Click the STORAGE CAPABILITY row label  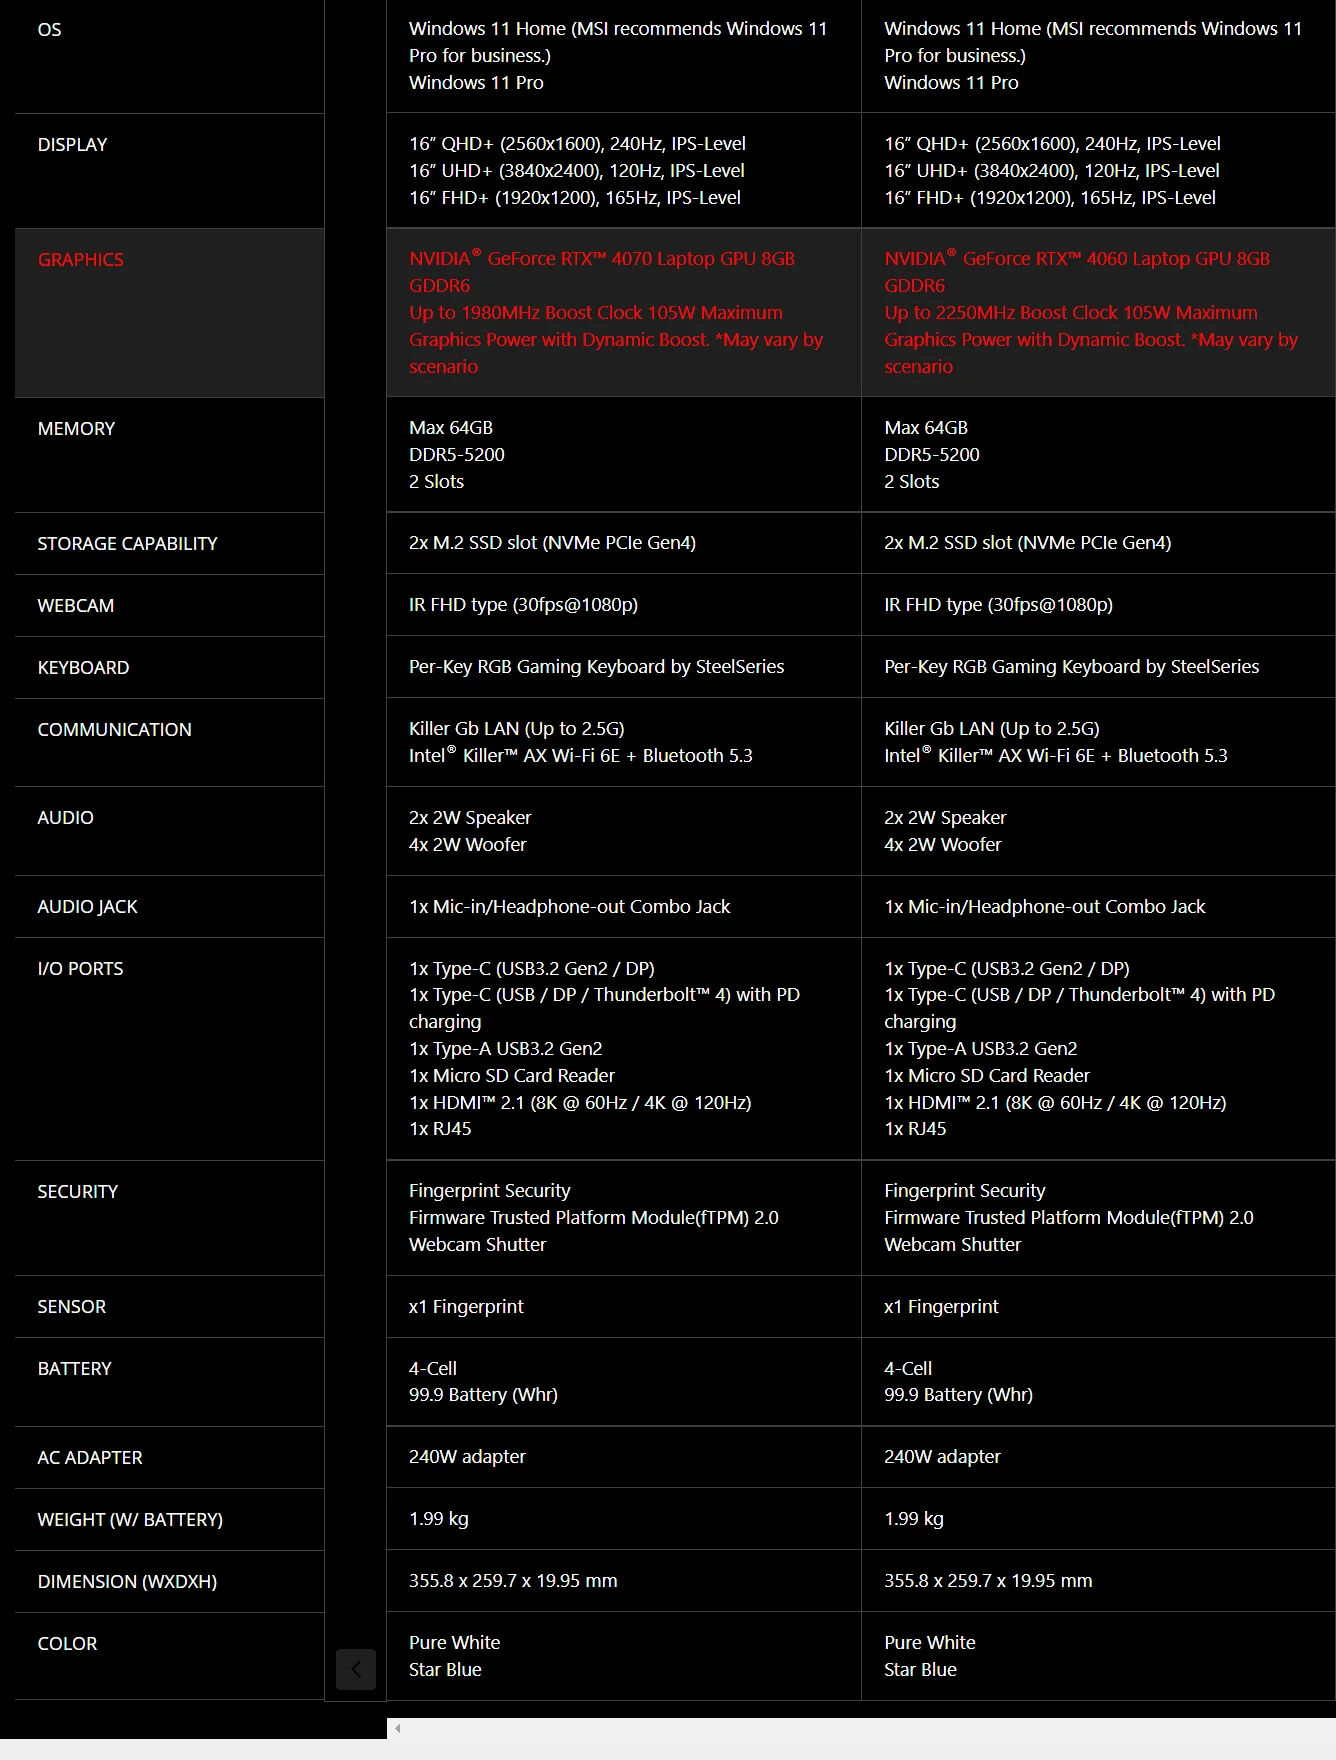click(127, 544)
